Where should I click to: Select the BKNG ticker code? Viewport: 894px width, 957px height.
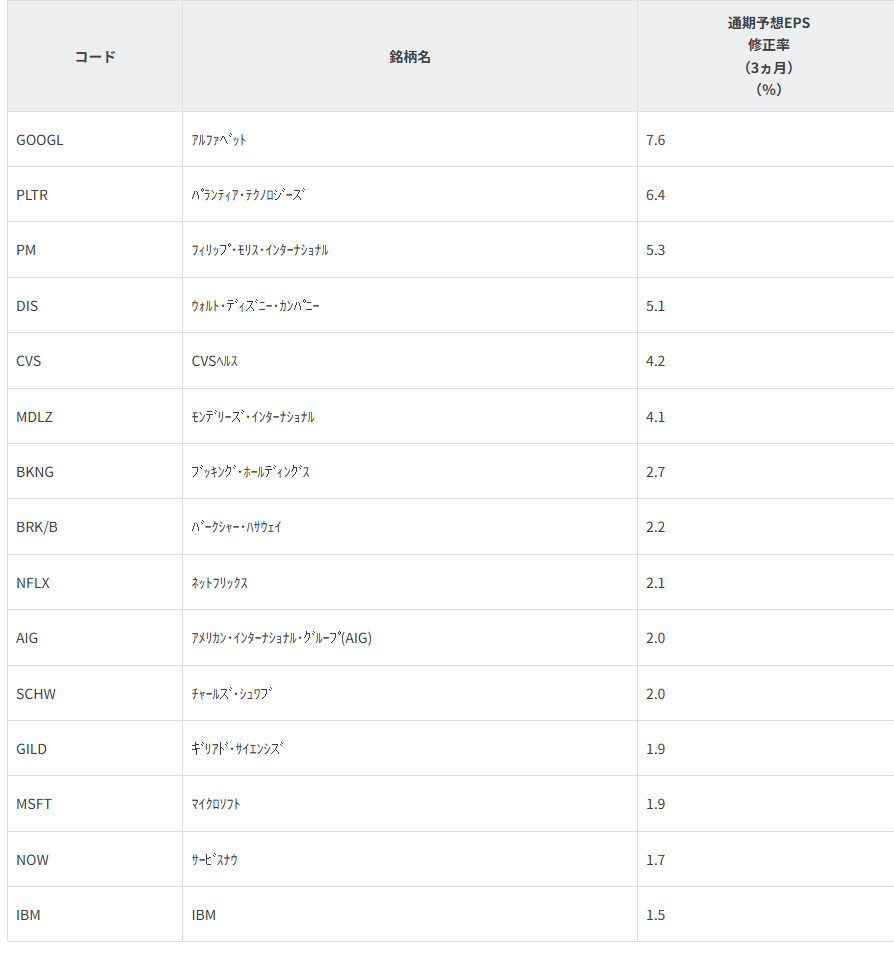click(x=35, y=472)
